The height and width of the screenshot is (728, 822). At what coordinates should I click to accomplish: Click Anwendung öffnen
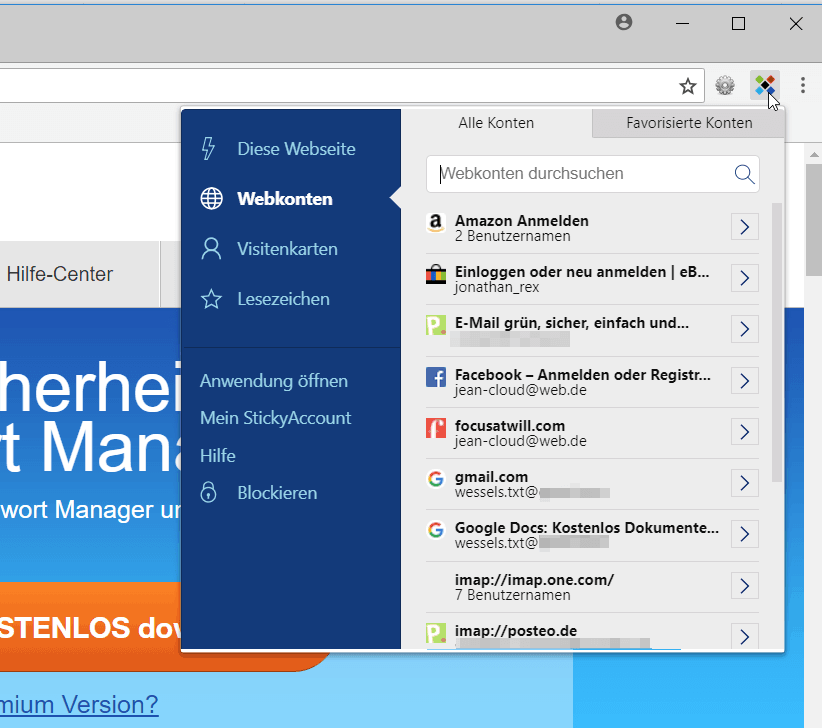pyautogui.click(x=274, y=381)
